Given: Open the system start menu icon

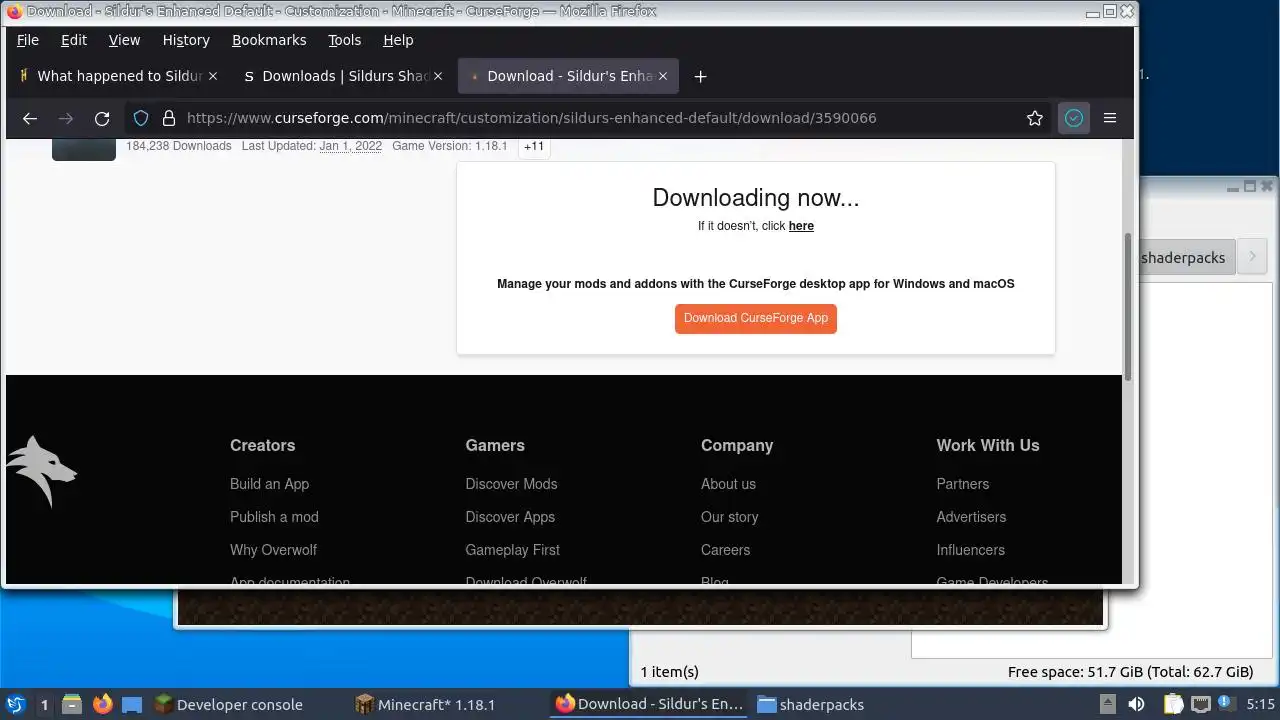Looking at the screenshot, I should pyautogui.click(x=15, y=704).
